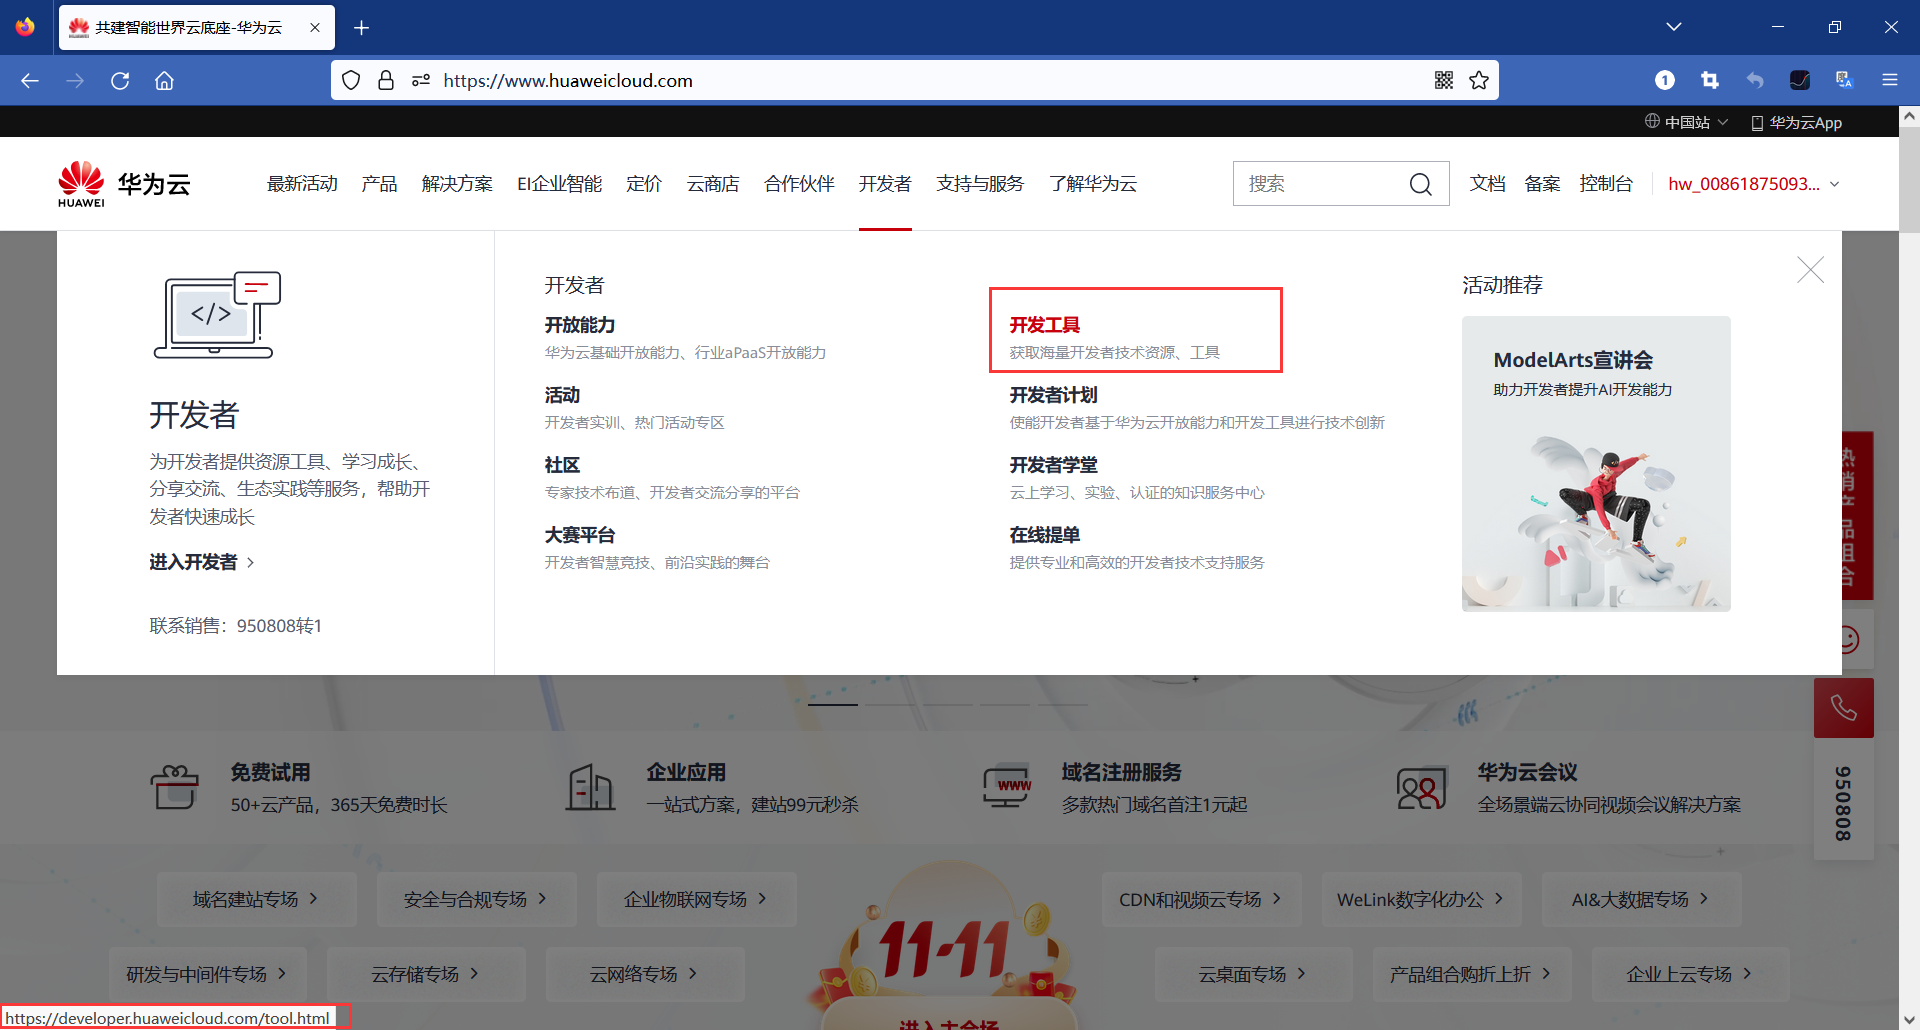
Task: Click the shield tracking protection icon
Action: pyautogui.click(x=350, y=80)
